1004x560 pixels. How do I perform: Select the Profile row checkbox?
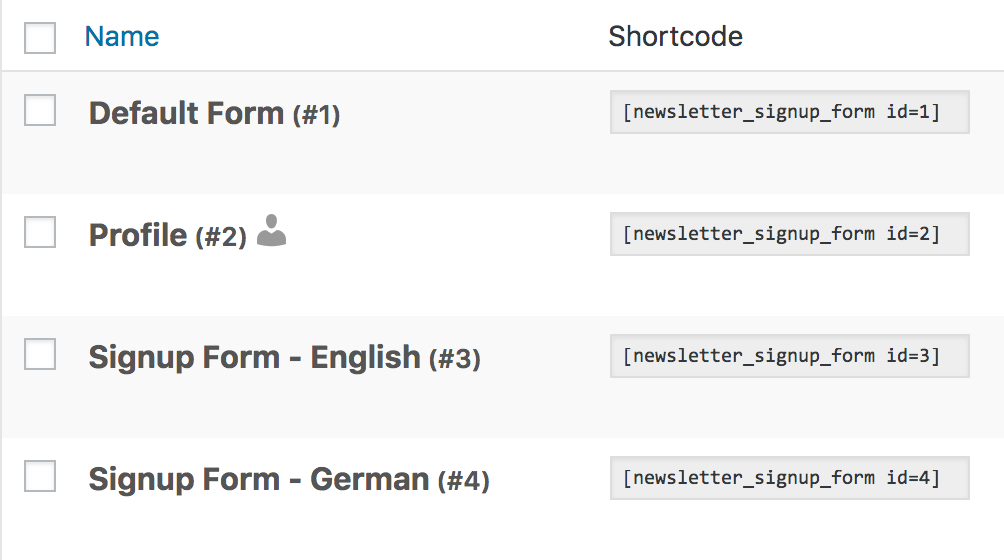(40, 233)
